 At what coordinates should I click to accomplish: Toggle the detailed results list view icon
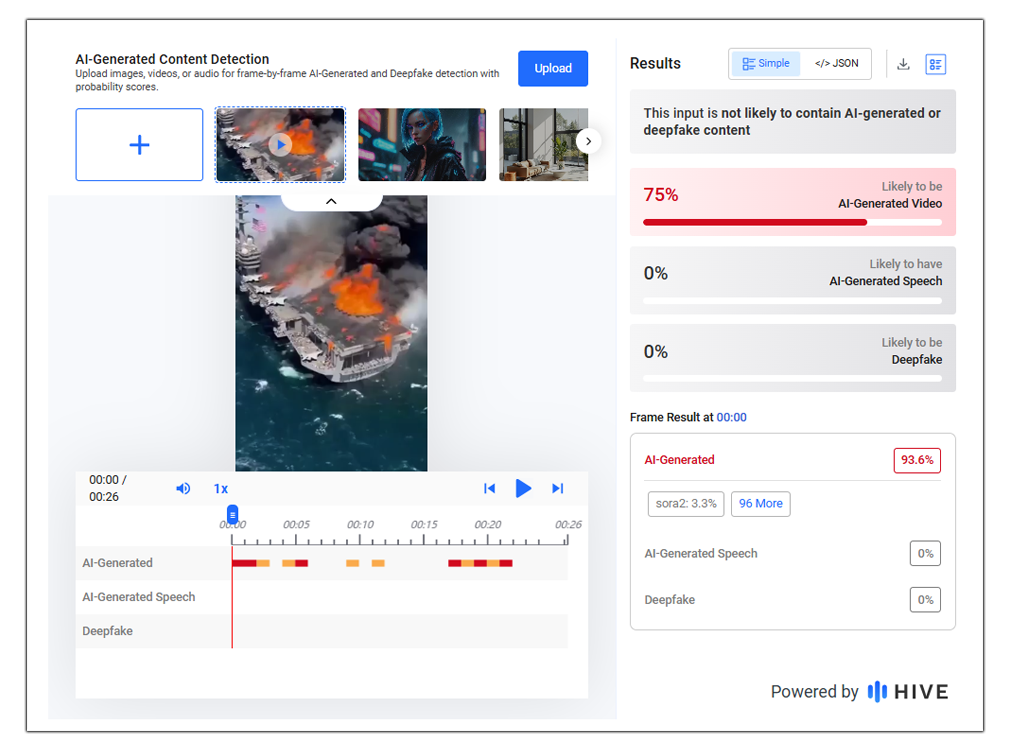pos(935,64)
